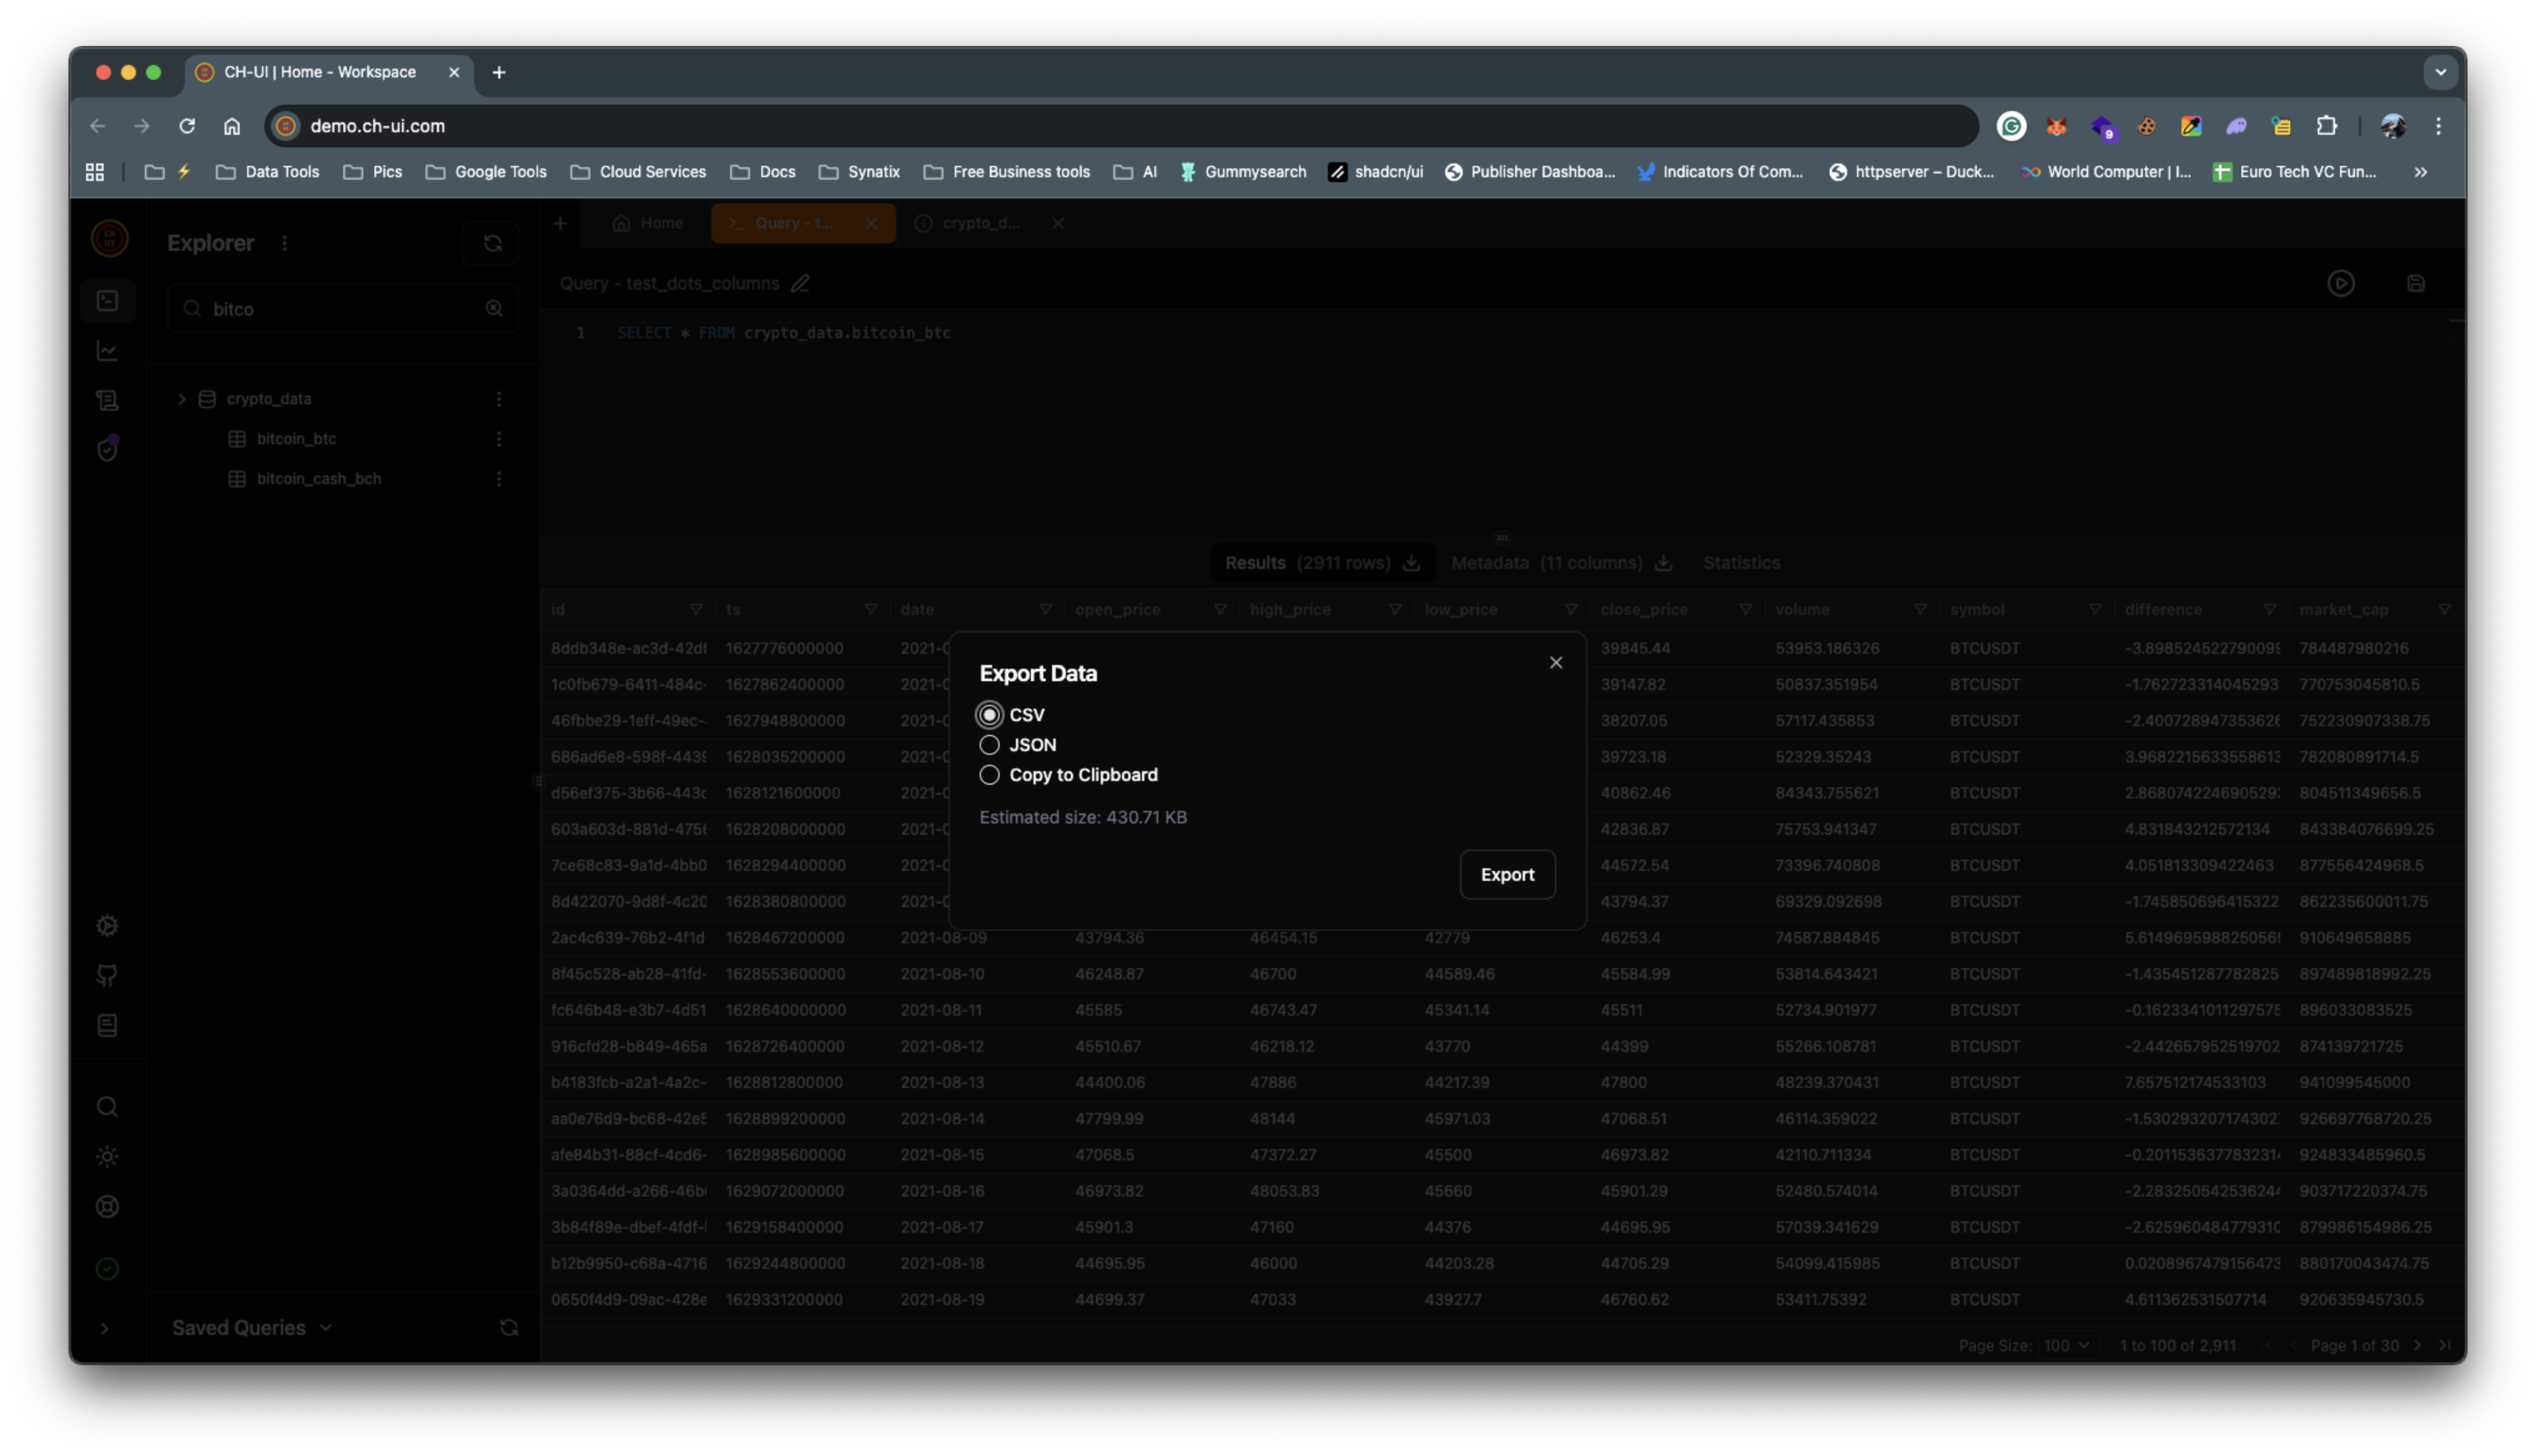Expand the Saved Queries section
2536x1456 pixels.
(x=252, y=1328)
